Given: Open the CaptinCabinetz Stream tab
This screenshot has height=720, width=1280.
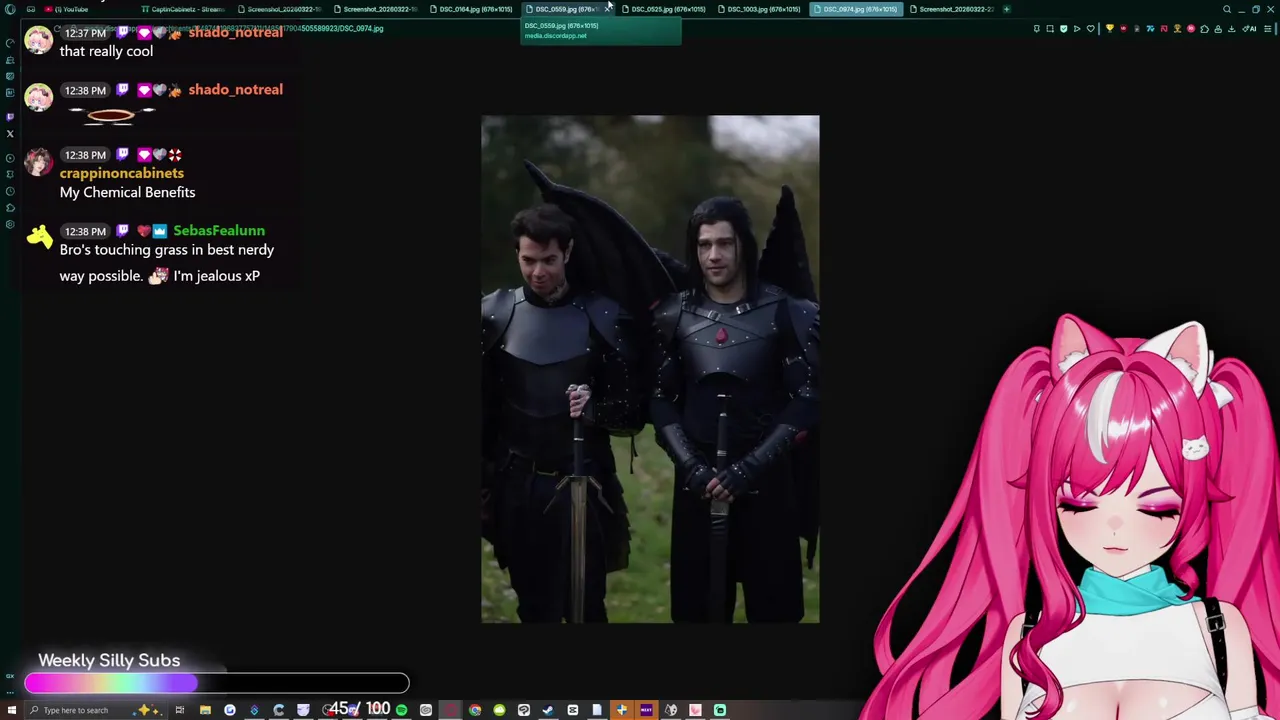Looking at the screenshot, I should (x=185, y=9).
